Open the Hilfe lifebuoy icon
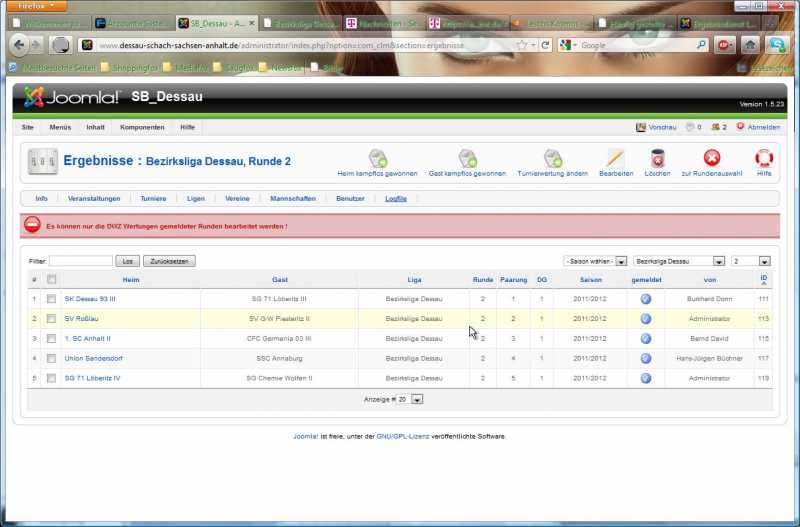The width and height of the screenshot is (800, 527). [x=764, y=158]
